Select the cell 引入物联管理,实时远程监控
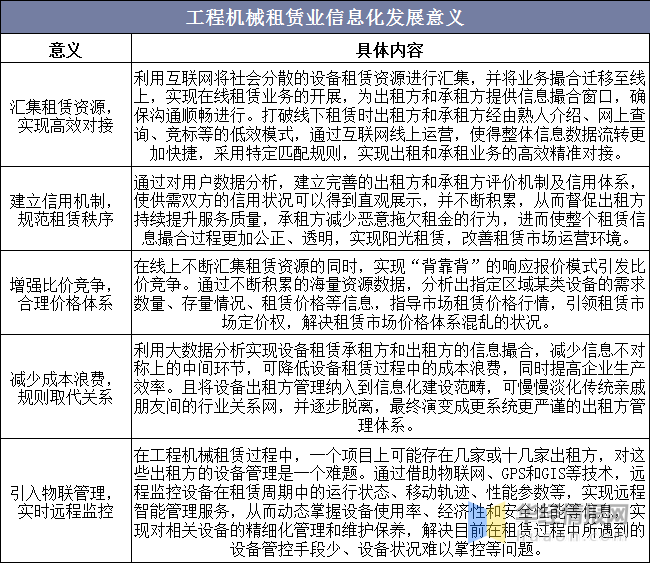 66,502
